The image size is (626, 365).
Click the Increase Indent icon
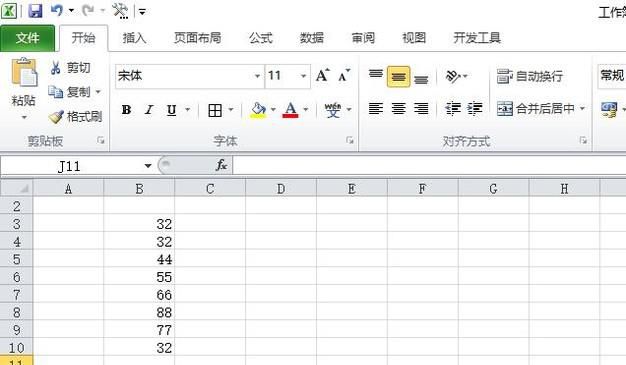coord(475,109)
